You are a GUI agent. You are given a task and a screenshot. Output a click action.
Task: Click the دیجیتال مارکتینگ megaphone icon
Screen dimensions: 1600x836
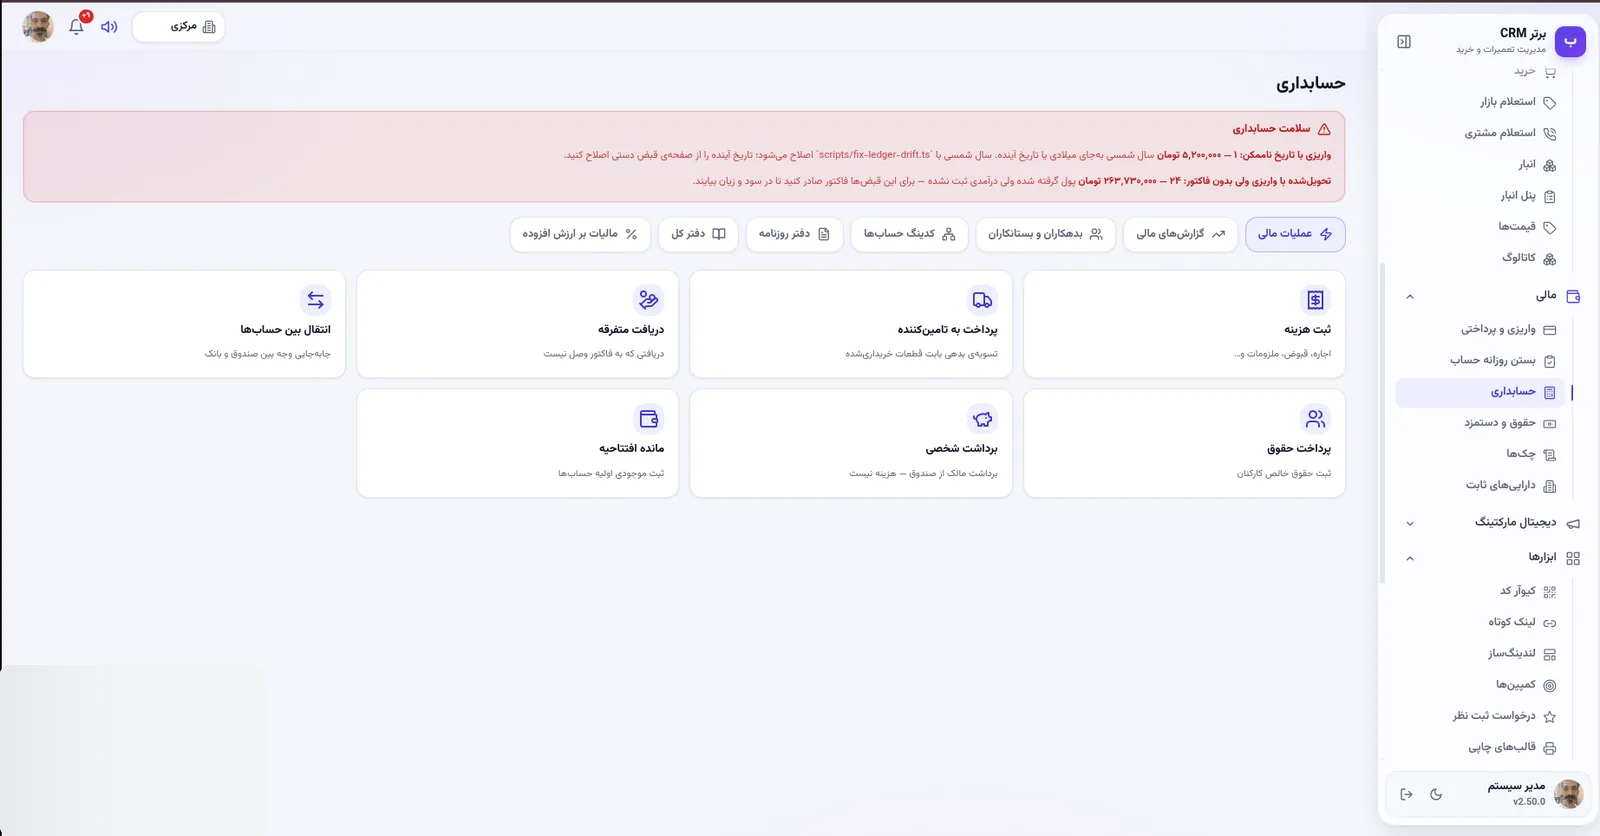1573,523
